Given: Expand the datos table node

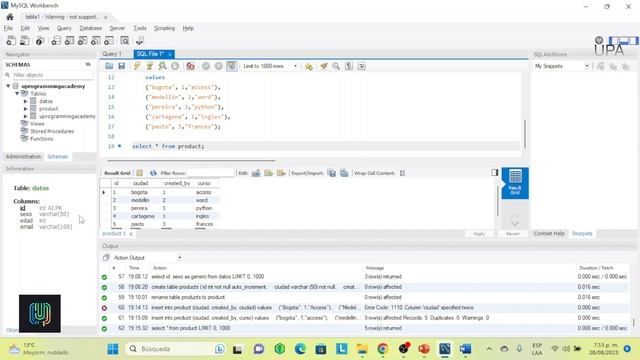Looking at the screenshot, I should [25, 101].
